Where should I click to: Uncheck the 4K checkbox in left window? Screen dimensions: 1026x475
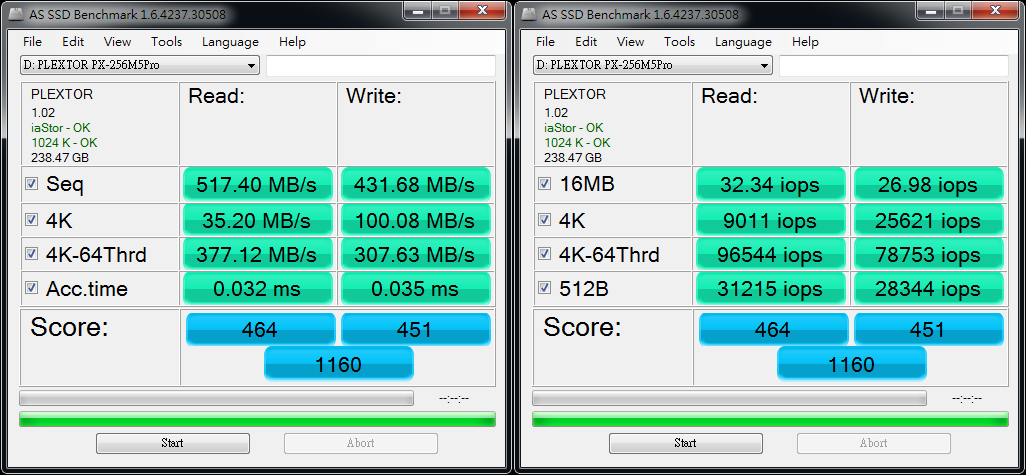(31, 219)
